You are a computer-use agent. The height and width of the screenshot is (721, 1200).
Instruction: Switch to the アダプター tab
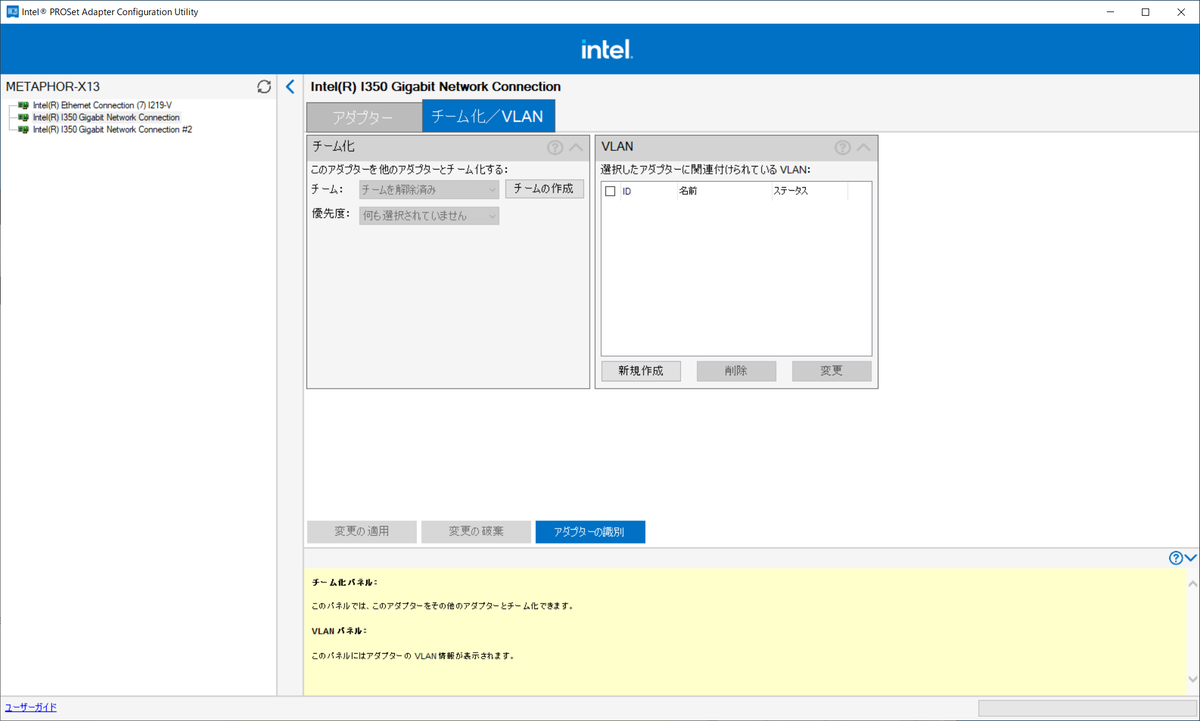(363, 116)
